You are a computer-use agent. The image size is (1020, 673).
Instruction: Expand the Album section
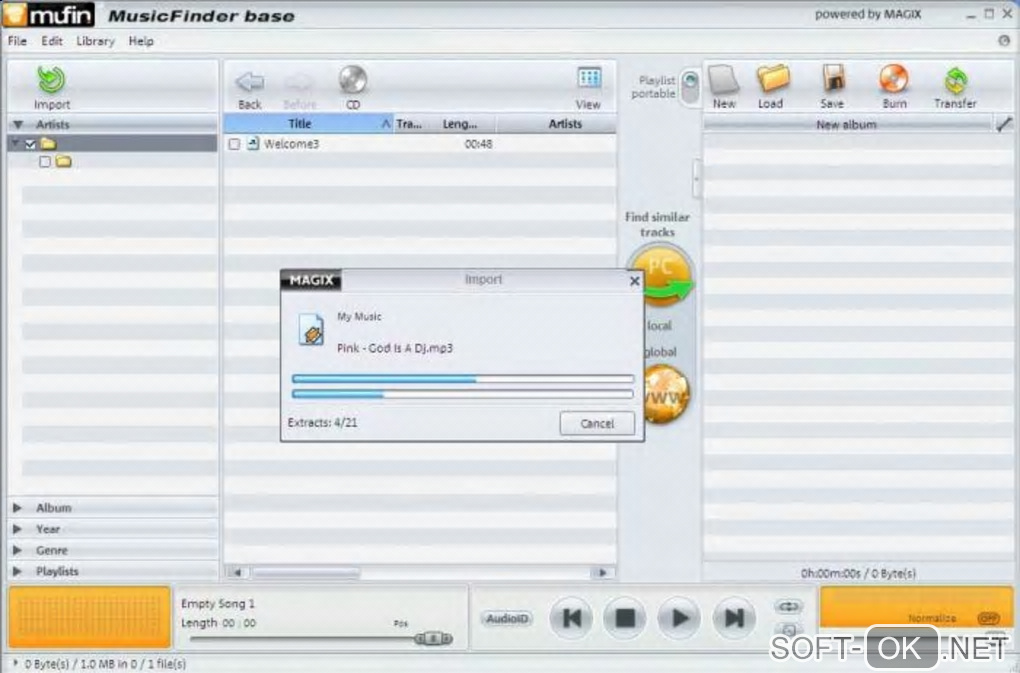(18, 508)
